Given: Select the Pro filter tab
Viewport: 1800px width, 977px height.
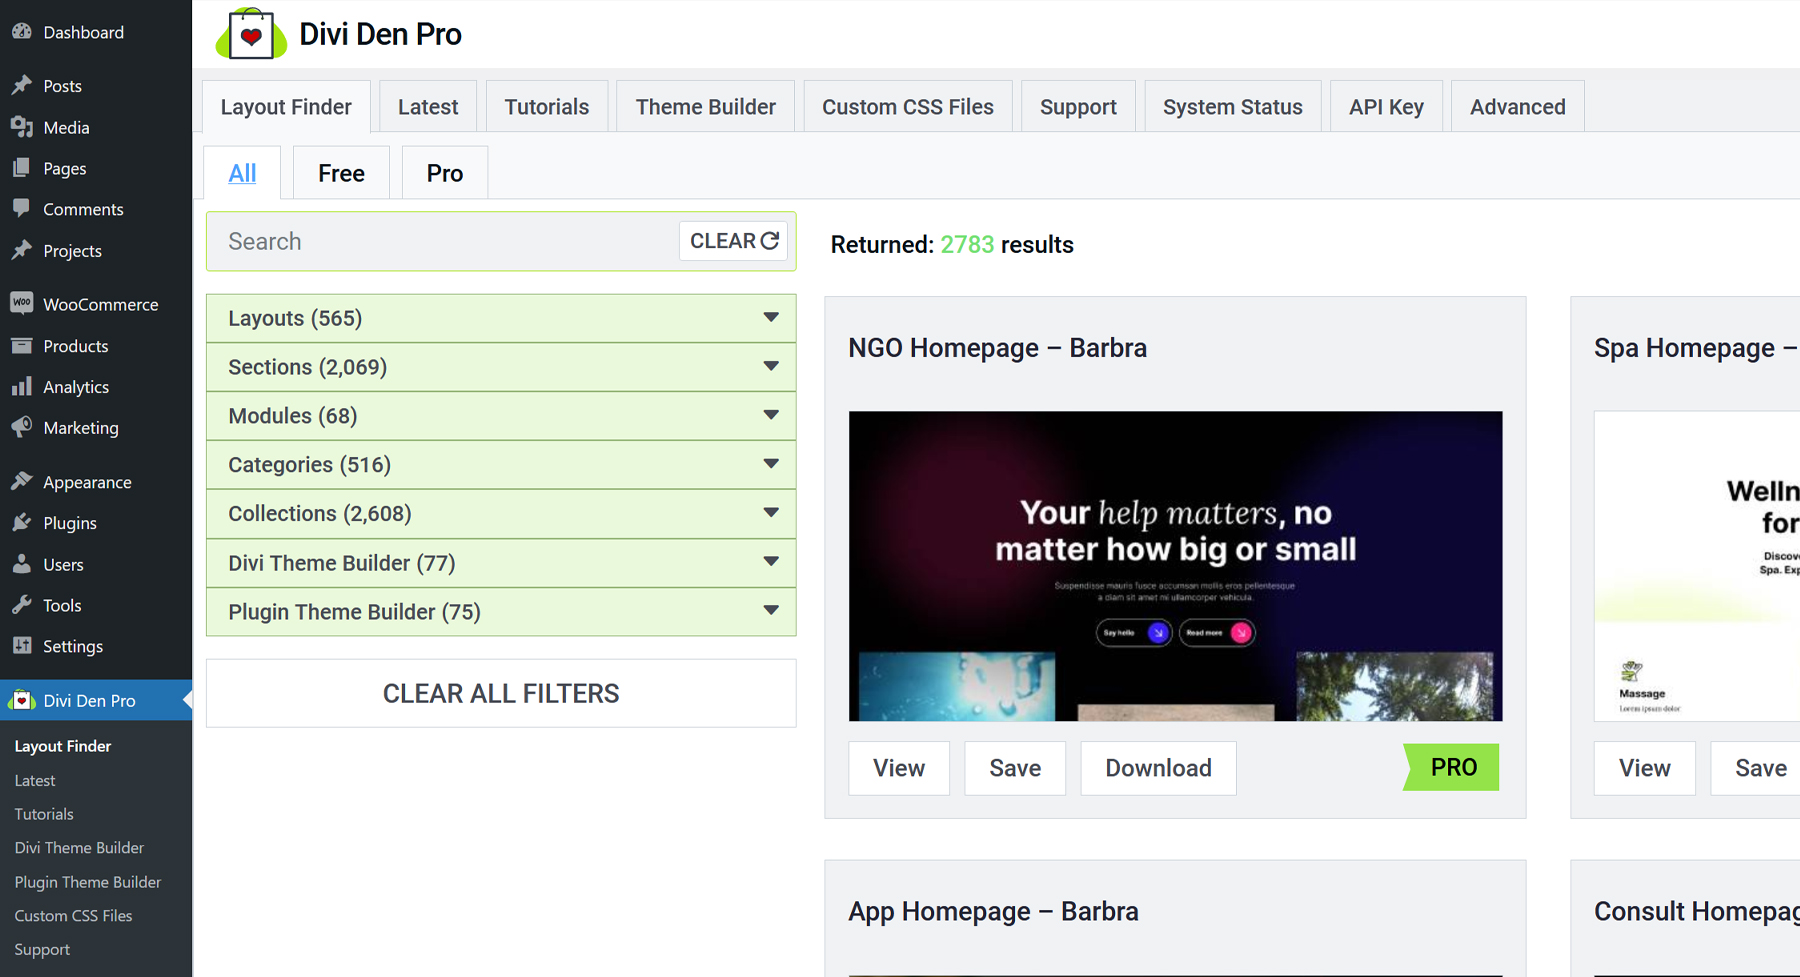Looking at the screenshot, I should 445,173.
